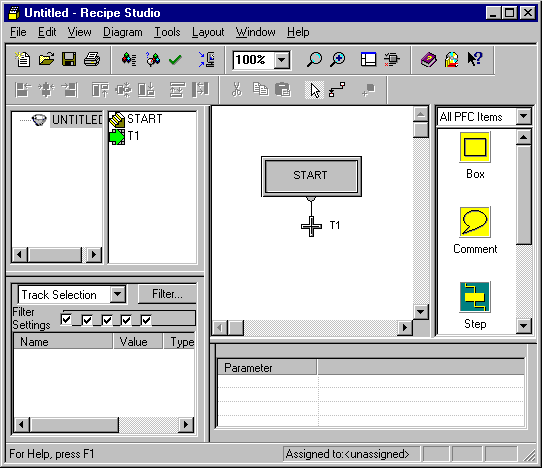Open the Edit menu
Screen dimensions: 542x468
coord(47,32)
